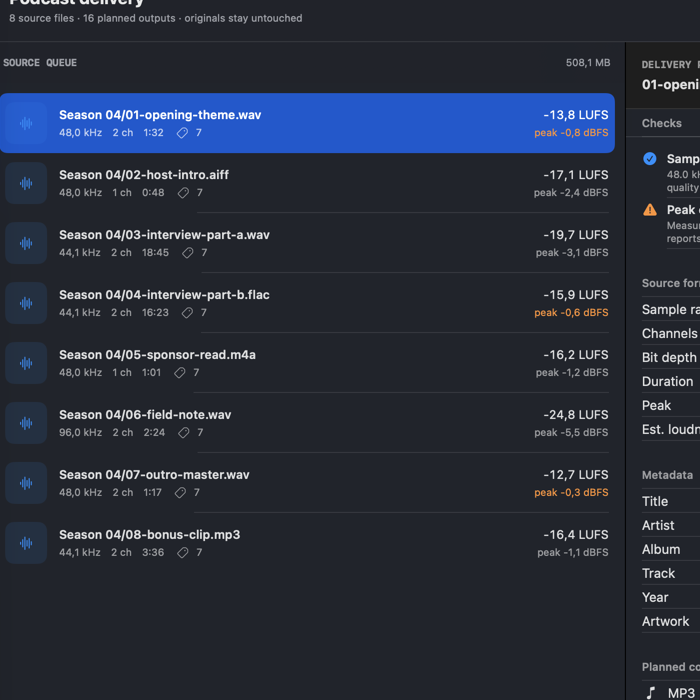Click the peak -1,1 dBFS value
Screen dimensions: 700x700
click(573, 553)
